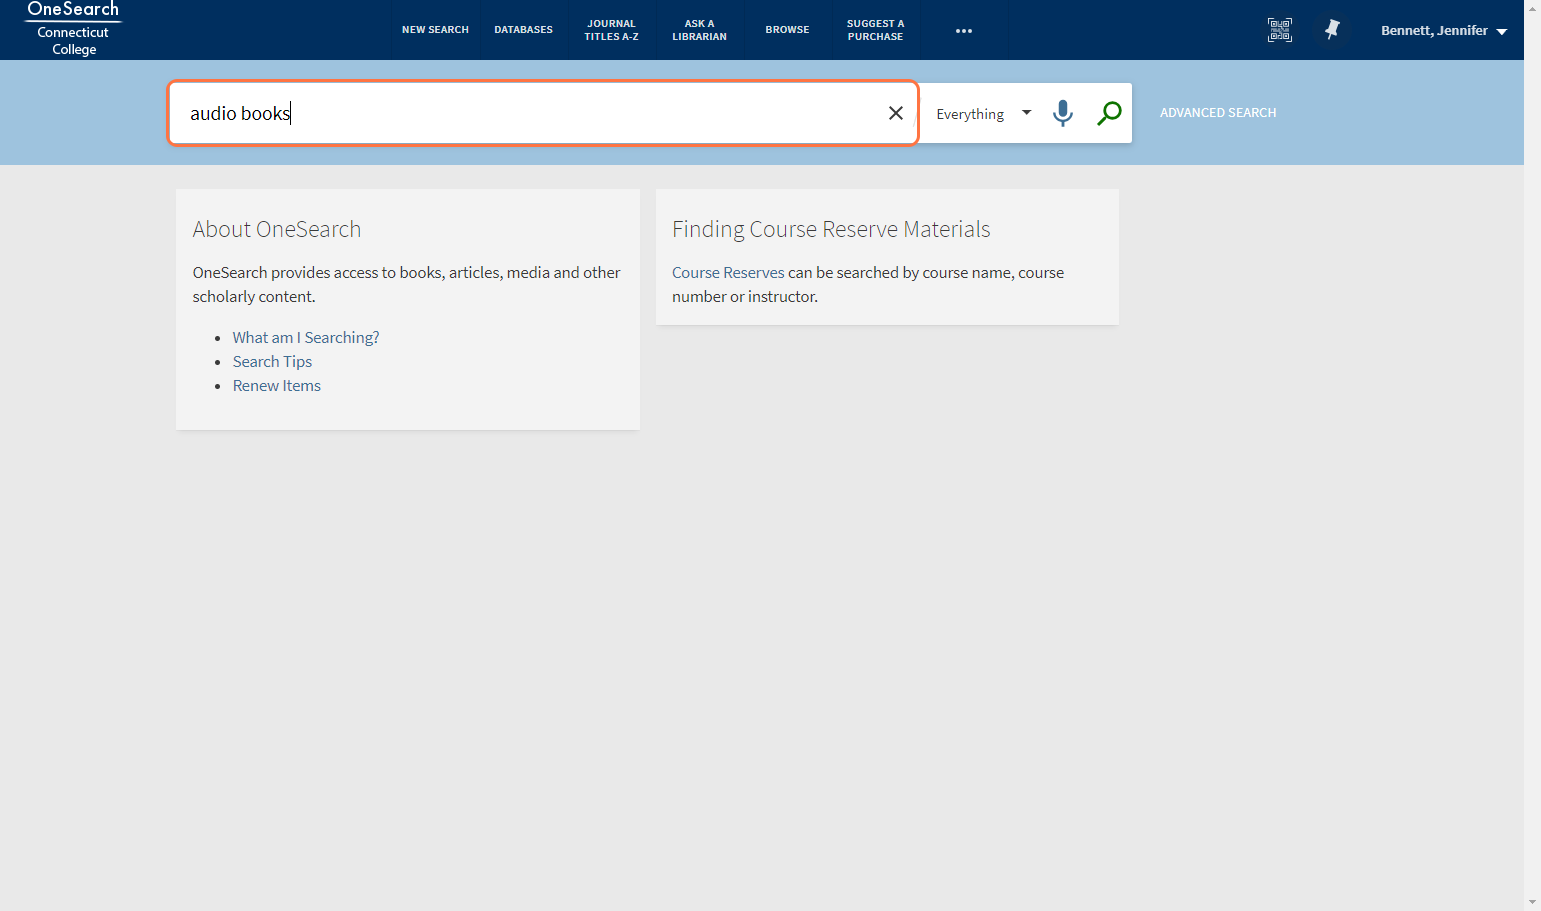
Task: Follow the Course Reserves link
Action: [x=728, y=273]
